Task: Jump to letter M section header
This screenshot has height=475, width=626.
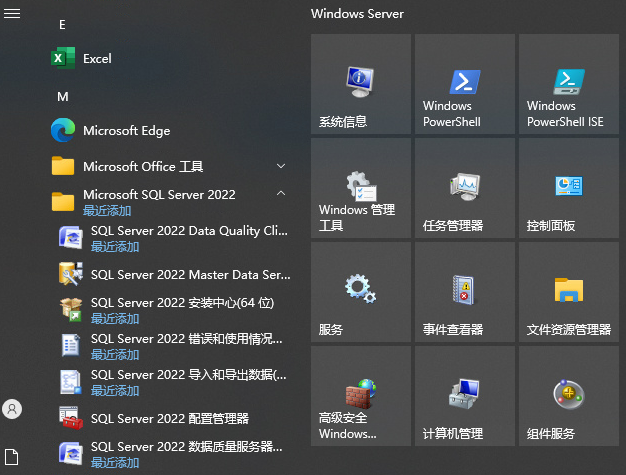Action: coord(63,97)
